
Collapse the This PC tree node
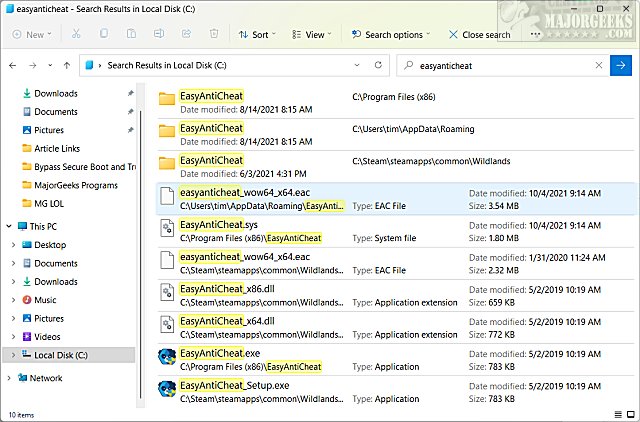9,227
